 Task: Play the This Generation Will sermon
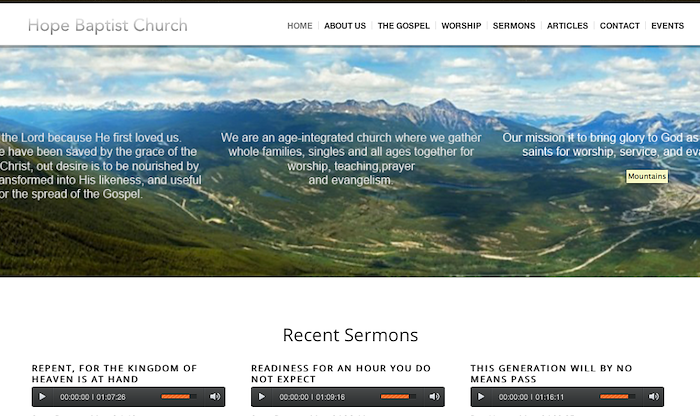tap(481, 397)
